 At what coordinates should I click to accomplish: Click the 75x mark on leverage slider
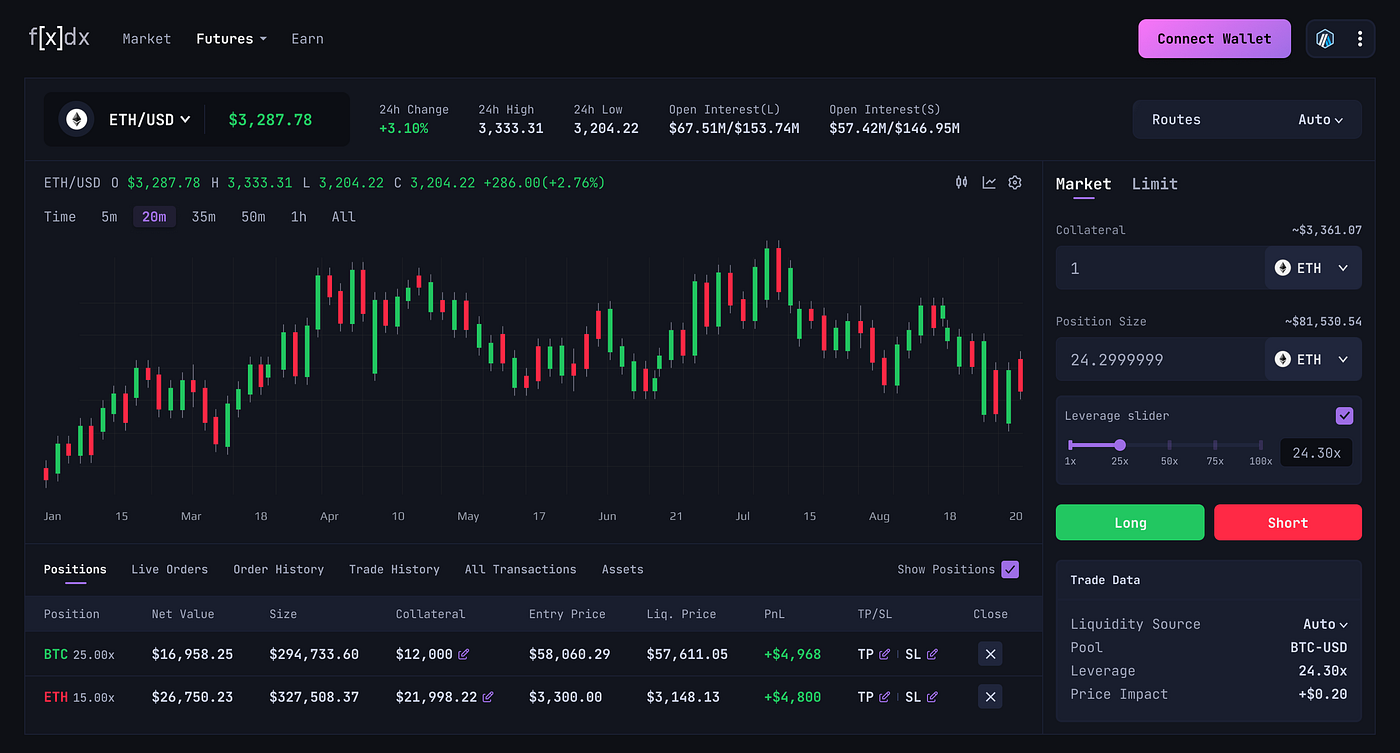[1215, 445]
